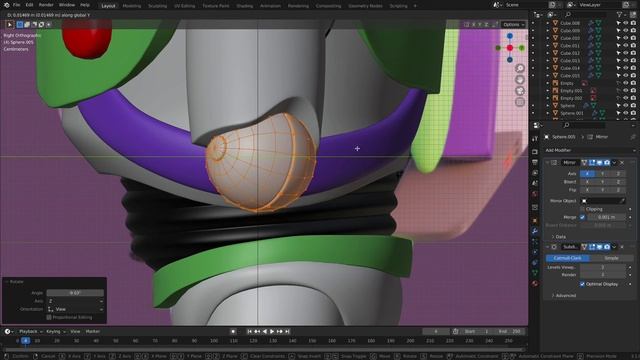Select the Sphere.001 object in outliner
The height and width of the screenshot is (360, 640).
tap(571, 113)
